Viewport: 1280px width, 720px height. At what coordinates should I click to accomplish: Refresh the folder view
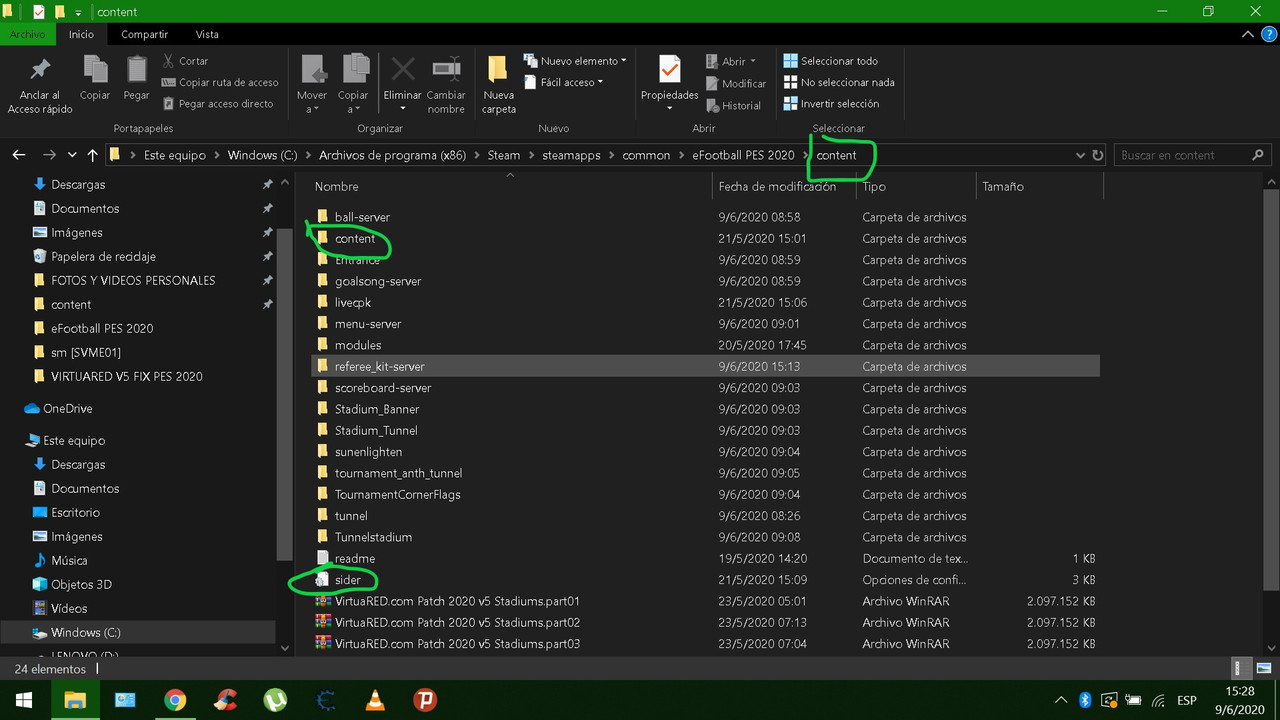(1098, 155)
